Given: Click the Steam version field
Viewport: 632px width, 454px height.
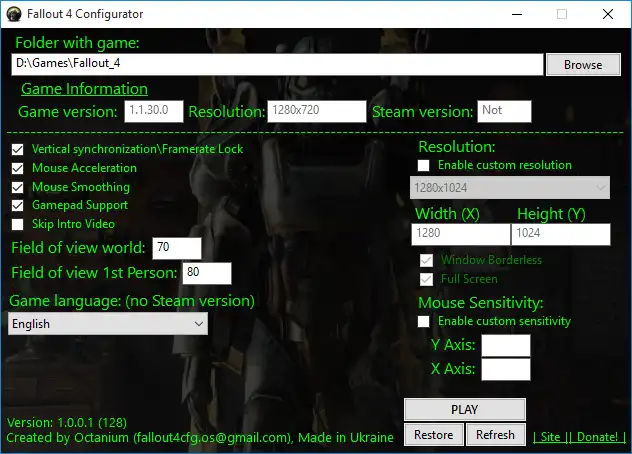Looking at the screenshot, I should tap(504, 111).
